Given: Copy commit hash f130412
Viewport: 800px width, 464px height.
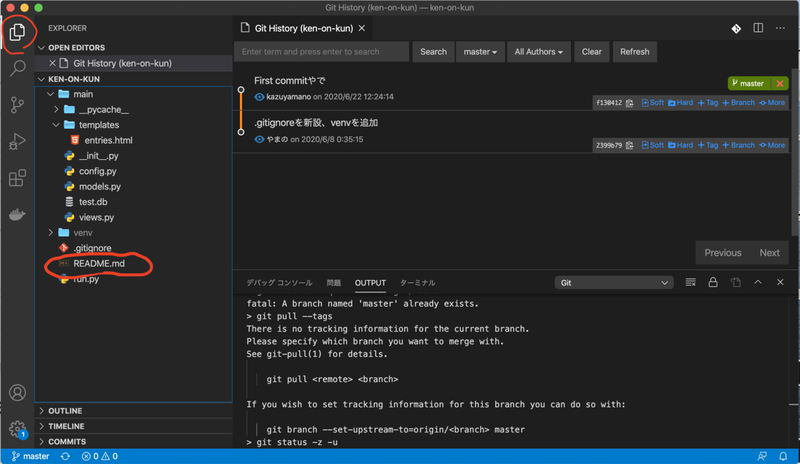Looking at the screenshot, I should 630,103.
